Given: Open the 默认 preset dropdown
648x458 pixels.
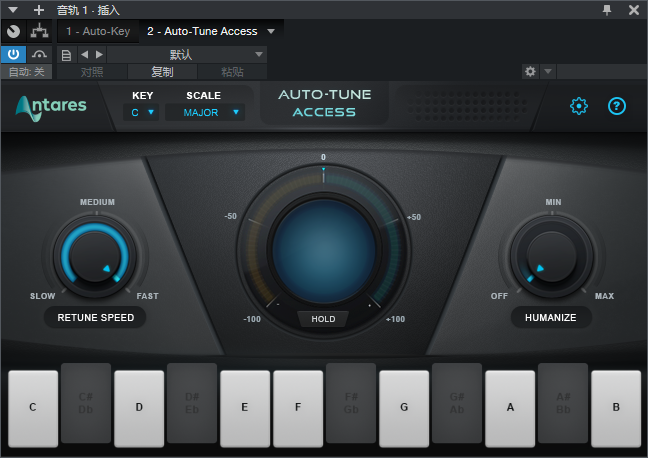Looking at the screenshot, I should (187, 55).
